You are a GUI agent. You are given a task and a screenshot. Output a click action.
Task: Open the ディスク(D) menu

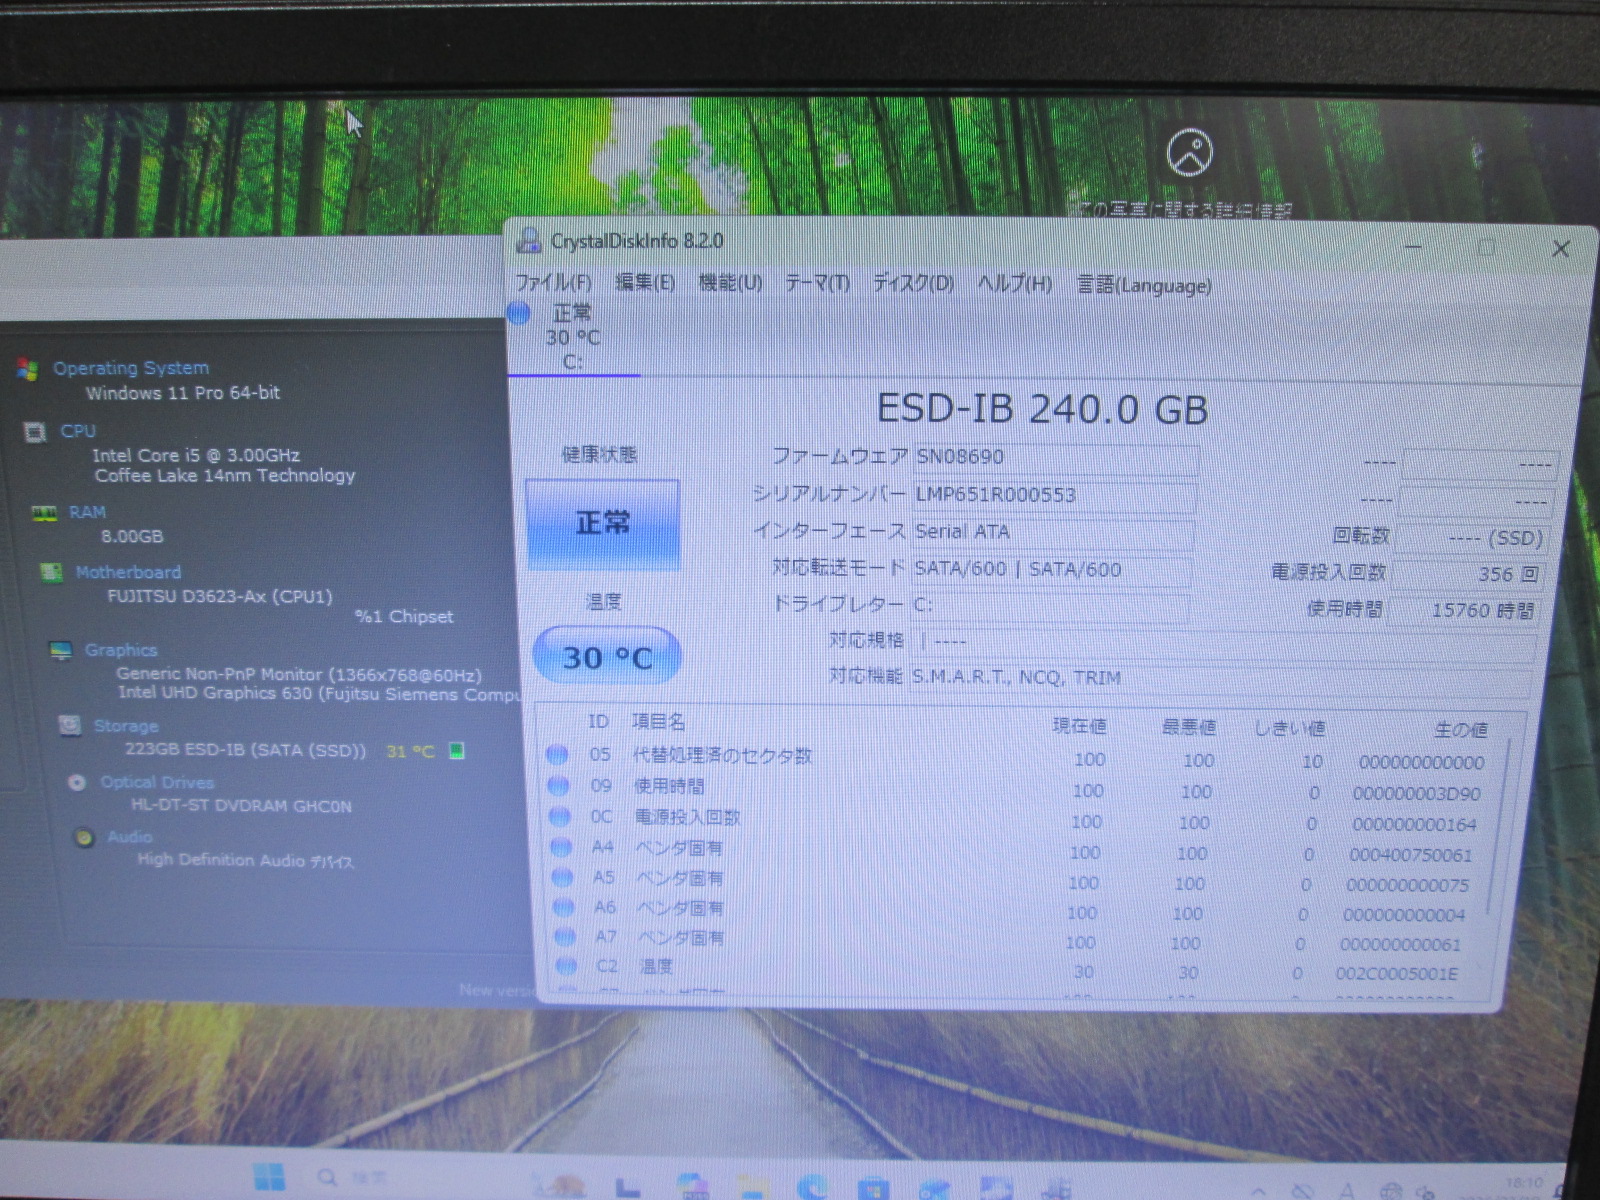(913, 284)
